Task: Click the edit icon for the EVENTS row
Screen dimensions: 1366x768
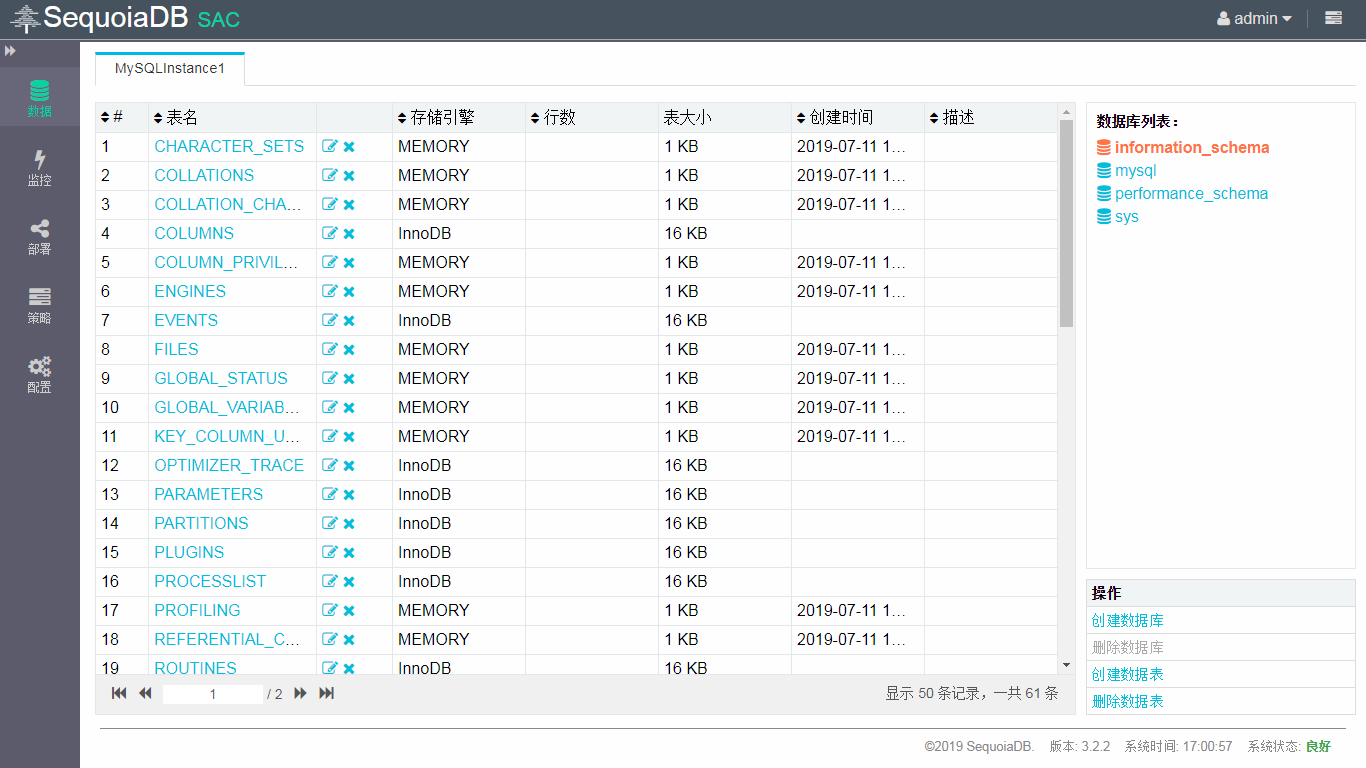Action: pyautogui.click(x=330, y=321)
